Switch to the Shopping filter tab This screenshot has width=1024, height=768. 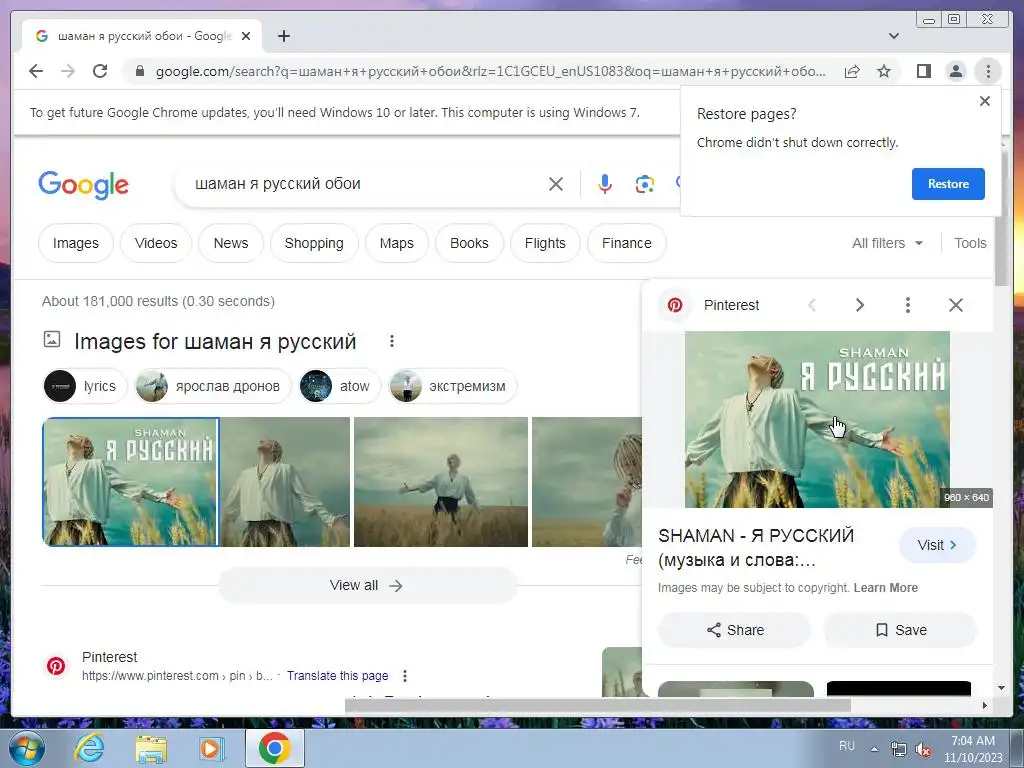tap(314, 243)
